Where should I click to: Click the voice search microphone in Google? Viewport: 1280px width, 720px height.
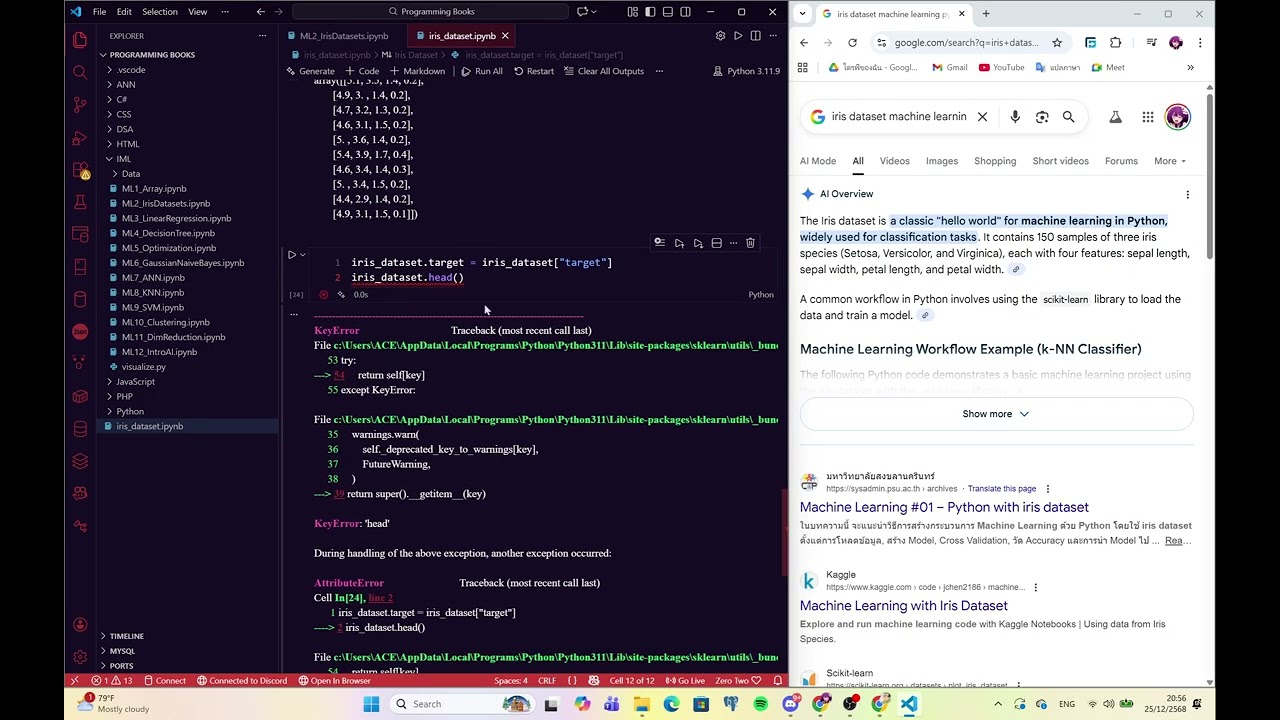[x=1015, y=117]
